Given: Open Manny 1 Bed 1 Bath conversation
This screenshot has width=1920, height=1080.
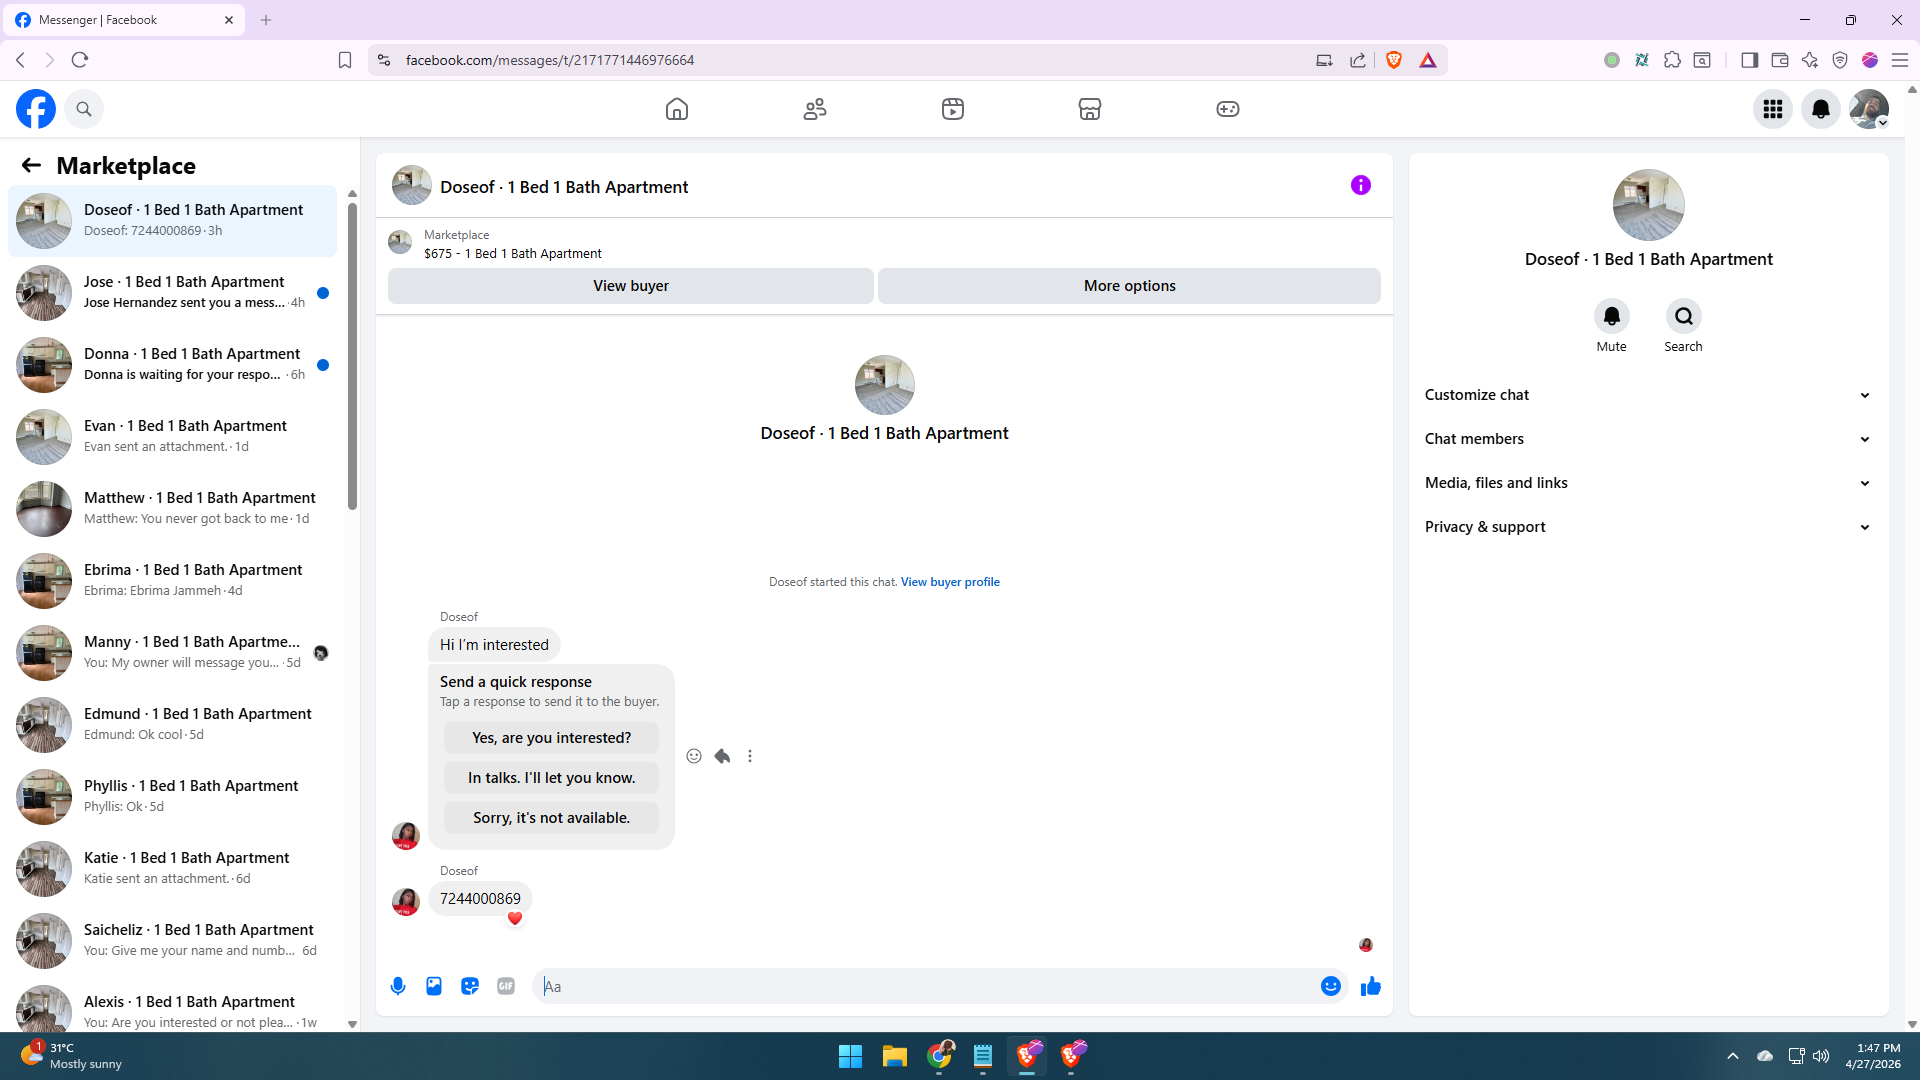Looking at the screenshot, I should pyautogui.click(x=172, y=653).
